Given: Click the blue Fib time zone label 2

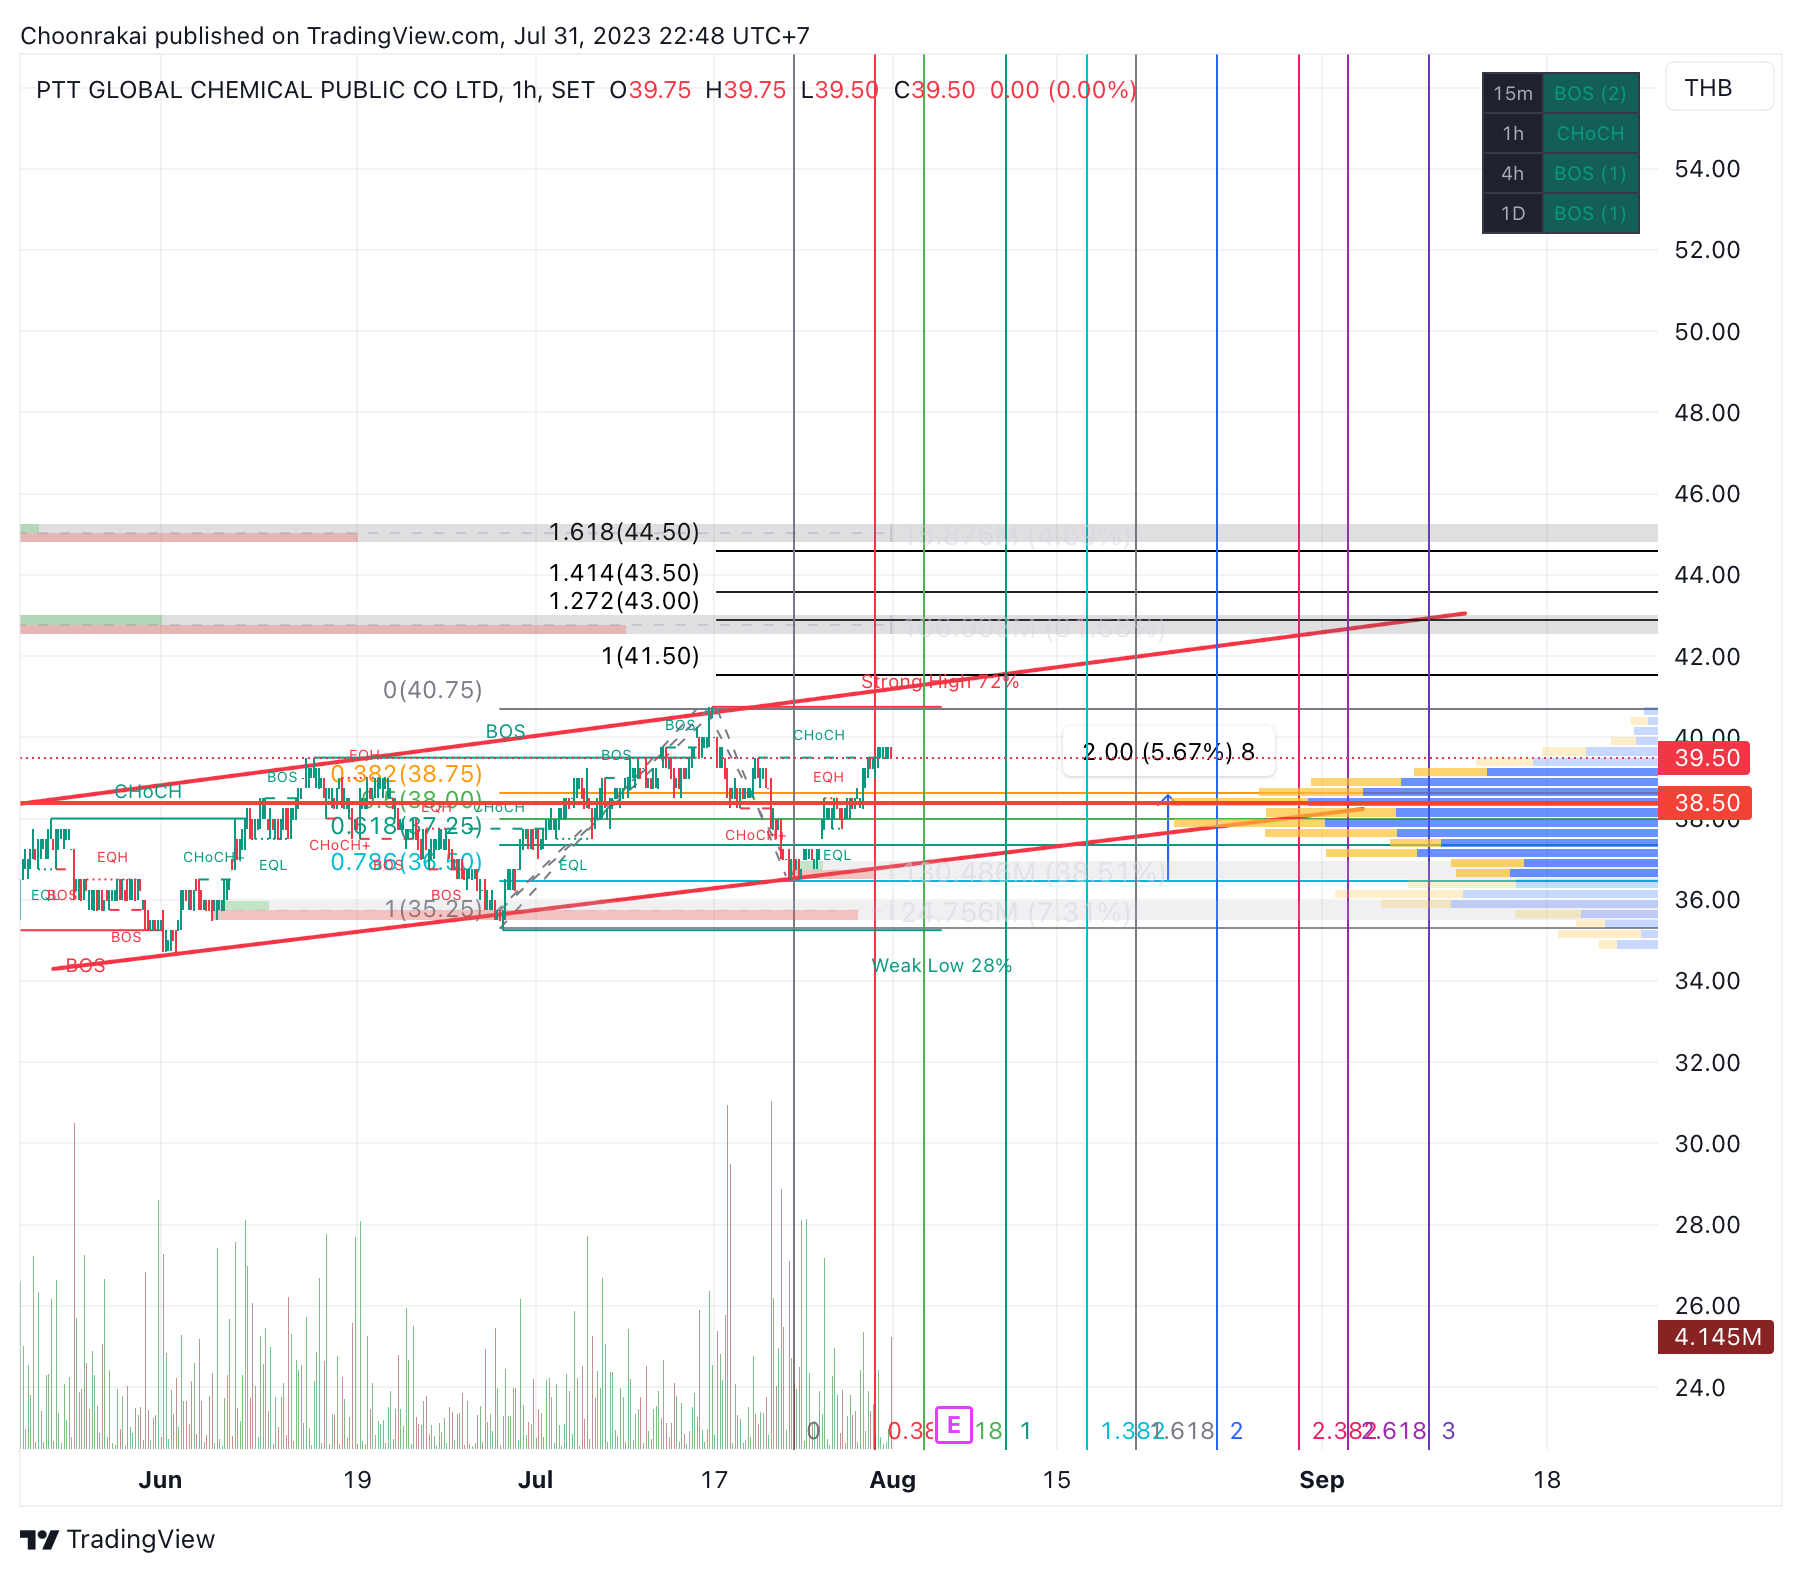Looking at the screenshot, I should coord(1237,1431).
